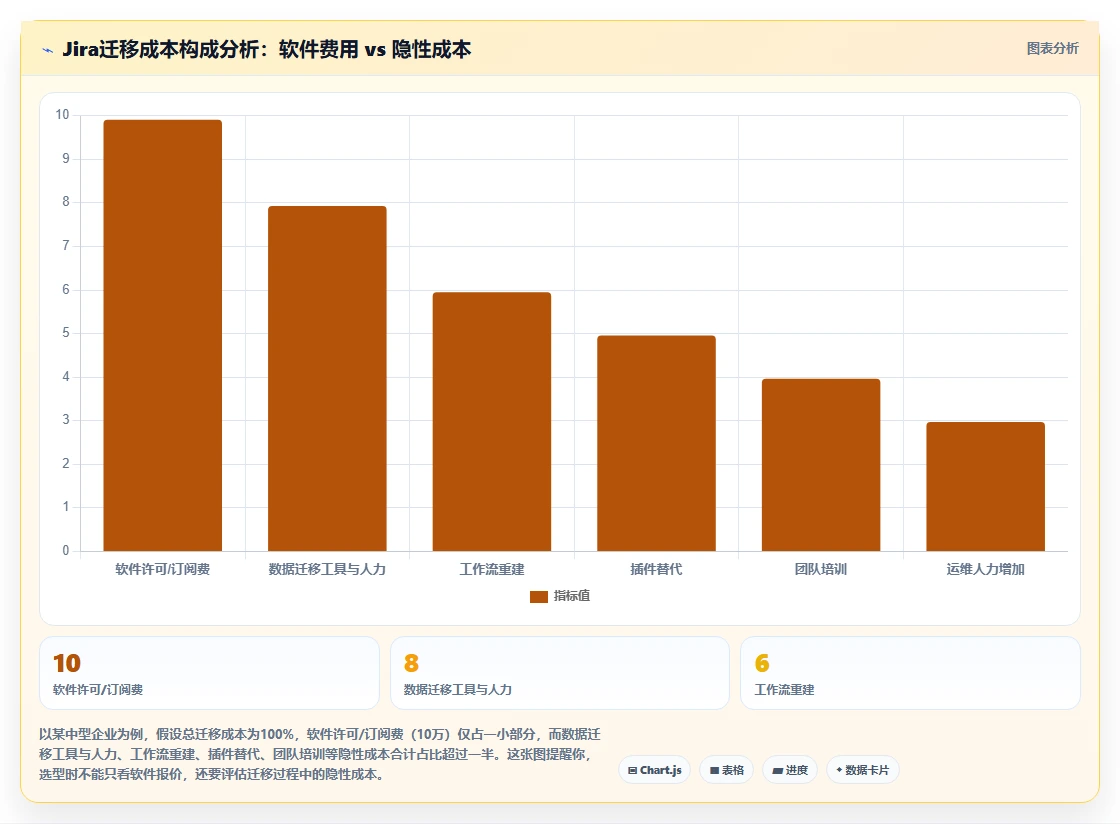1120x824 pixels.
Task: Click the blue icon before the Jira title
Action: click(48, 50)
